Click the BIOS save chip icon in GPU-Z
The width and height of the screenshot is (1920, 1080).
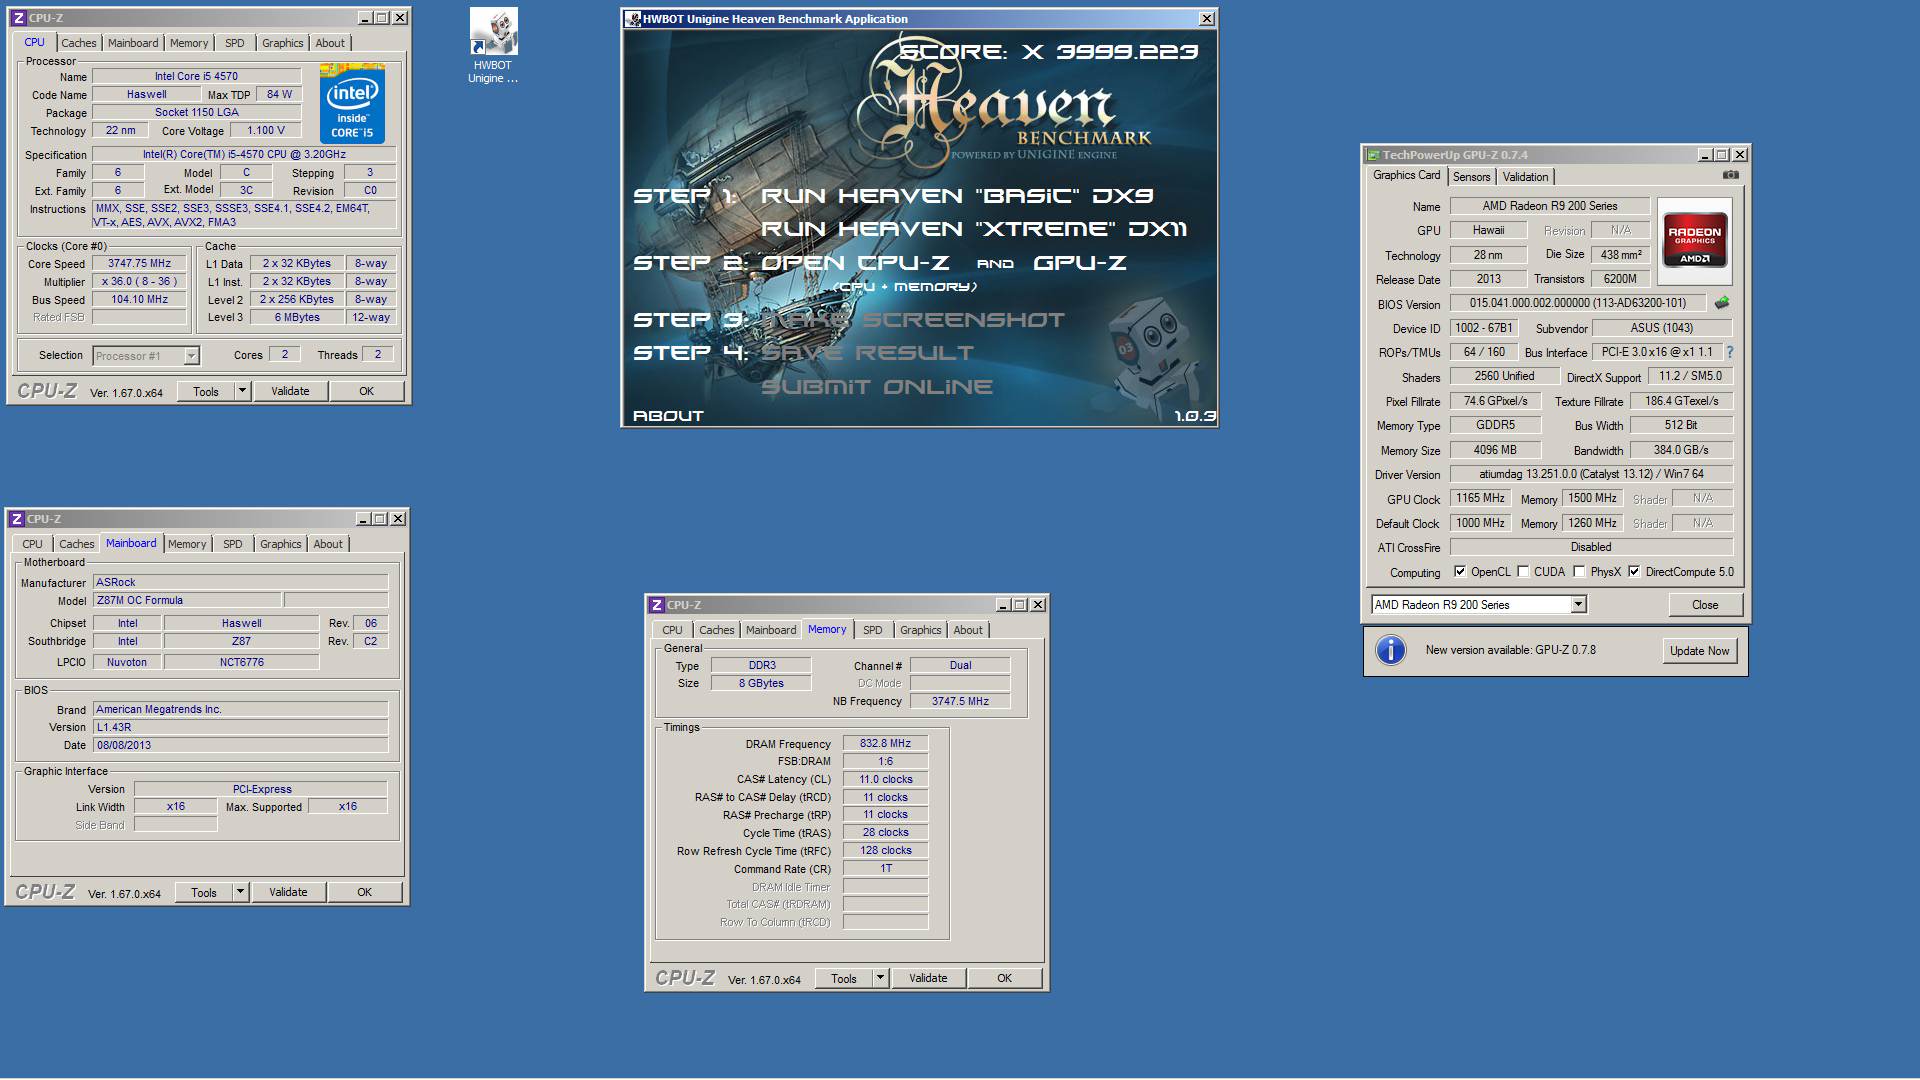(1721, 303)
